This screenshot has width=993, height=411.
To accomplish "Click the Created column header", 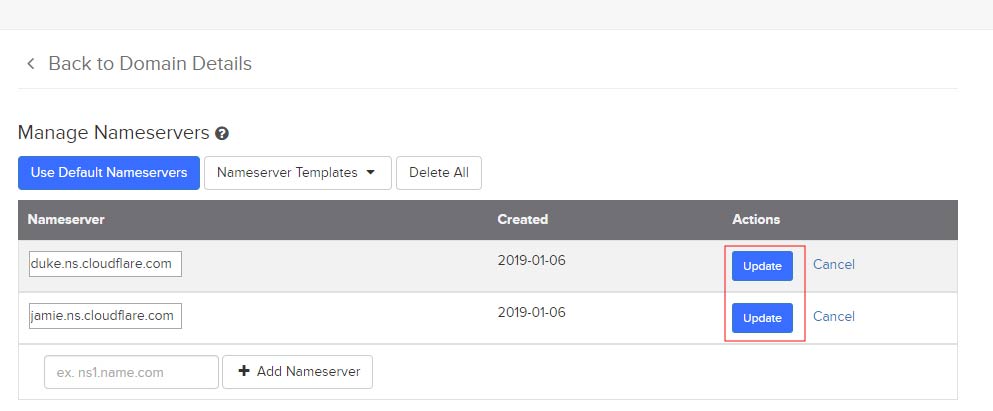I will tap(522, 219).
